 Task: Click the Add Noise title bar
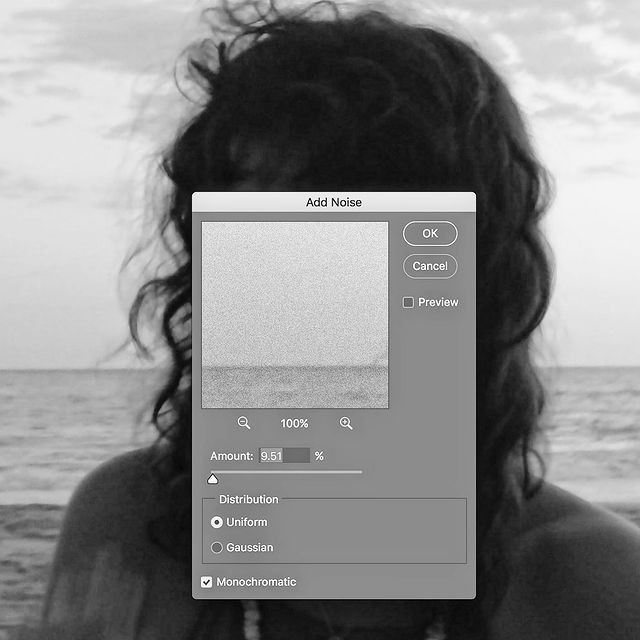(334, 202)
